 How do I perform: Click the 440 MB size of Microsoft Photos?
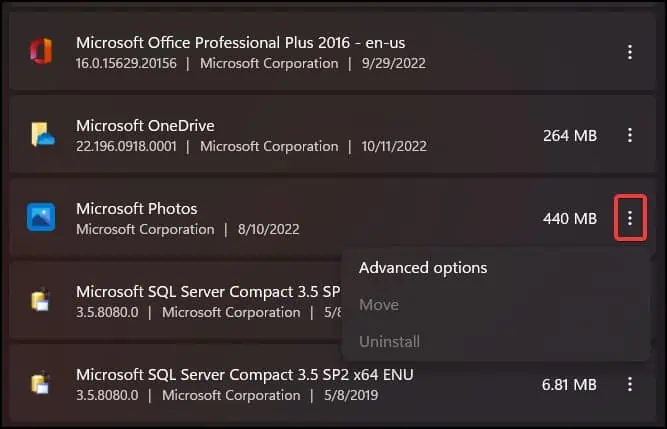[x=570, y=218]
